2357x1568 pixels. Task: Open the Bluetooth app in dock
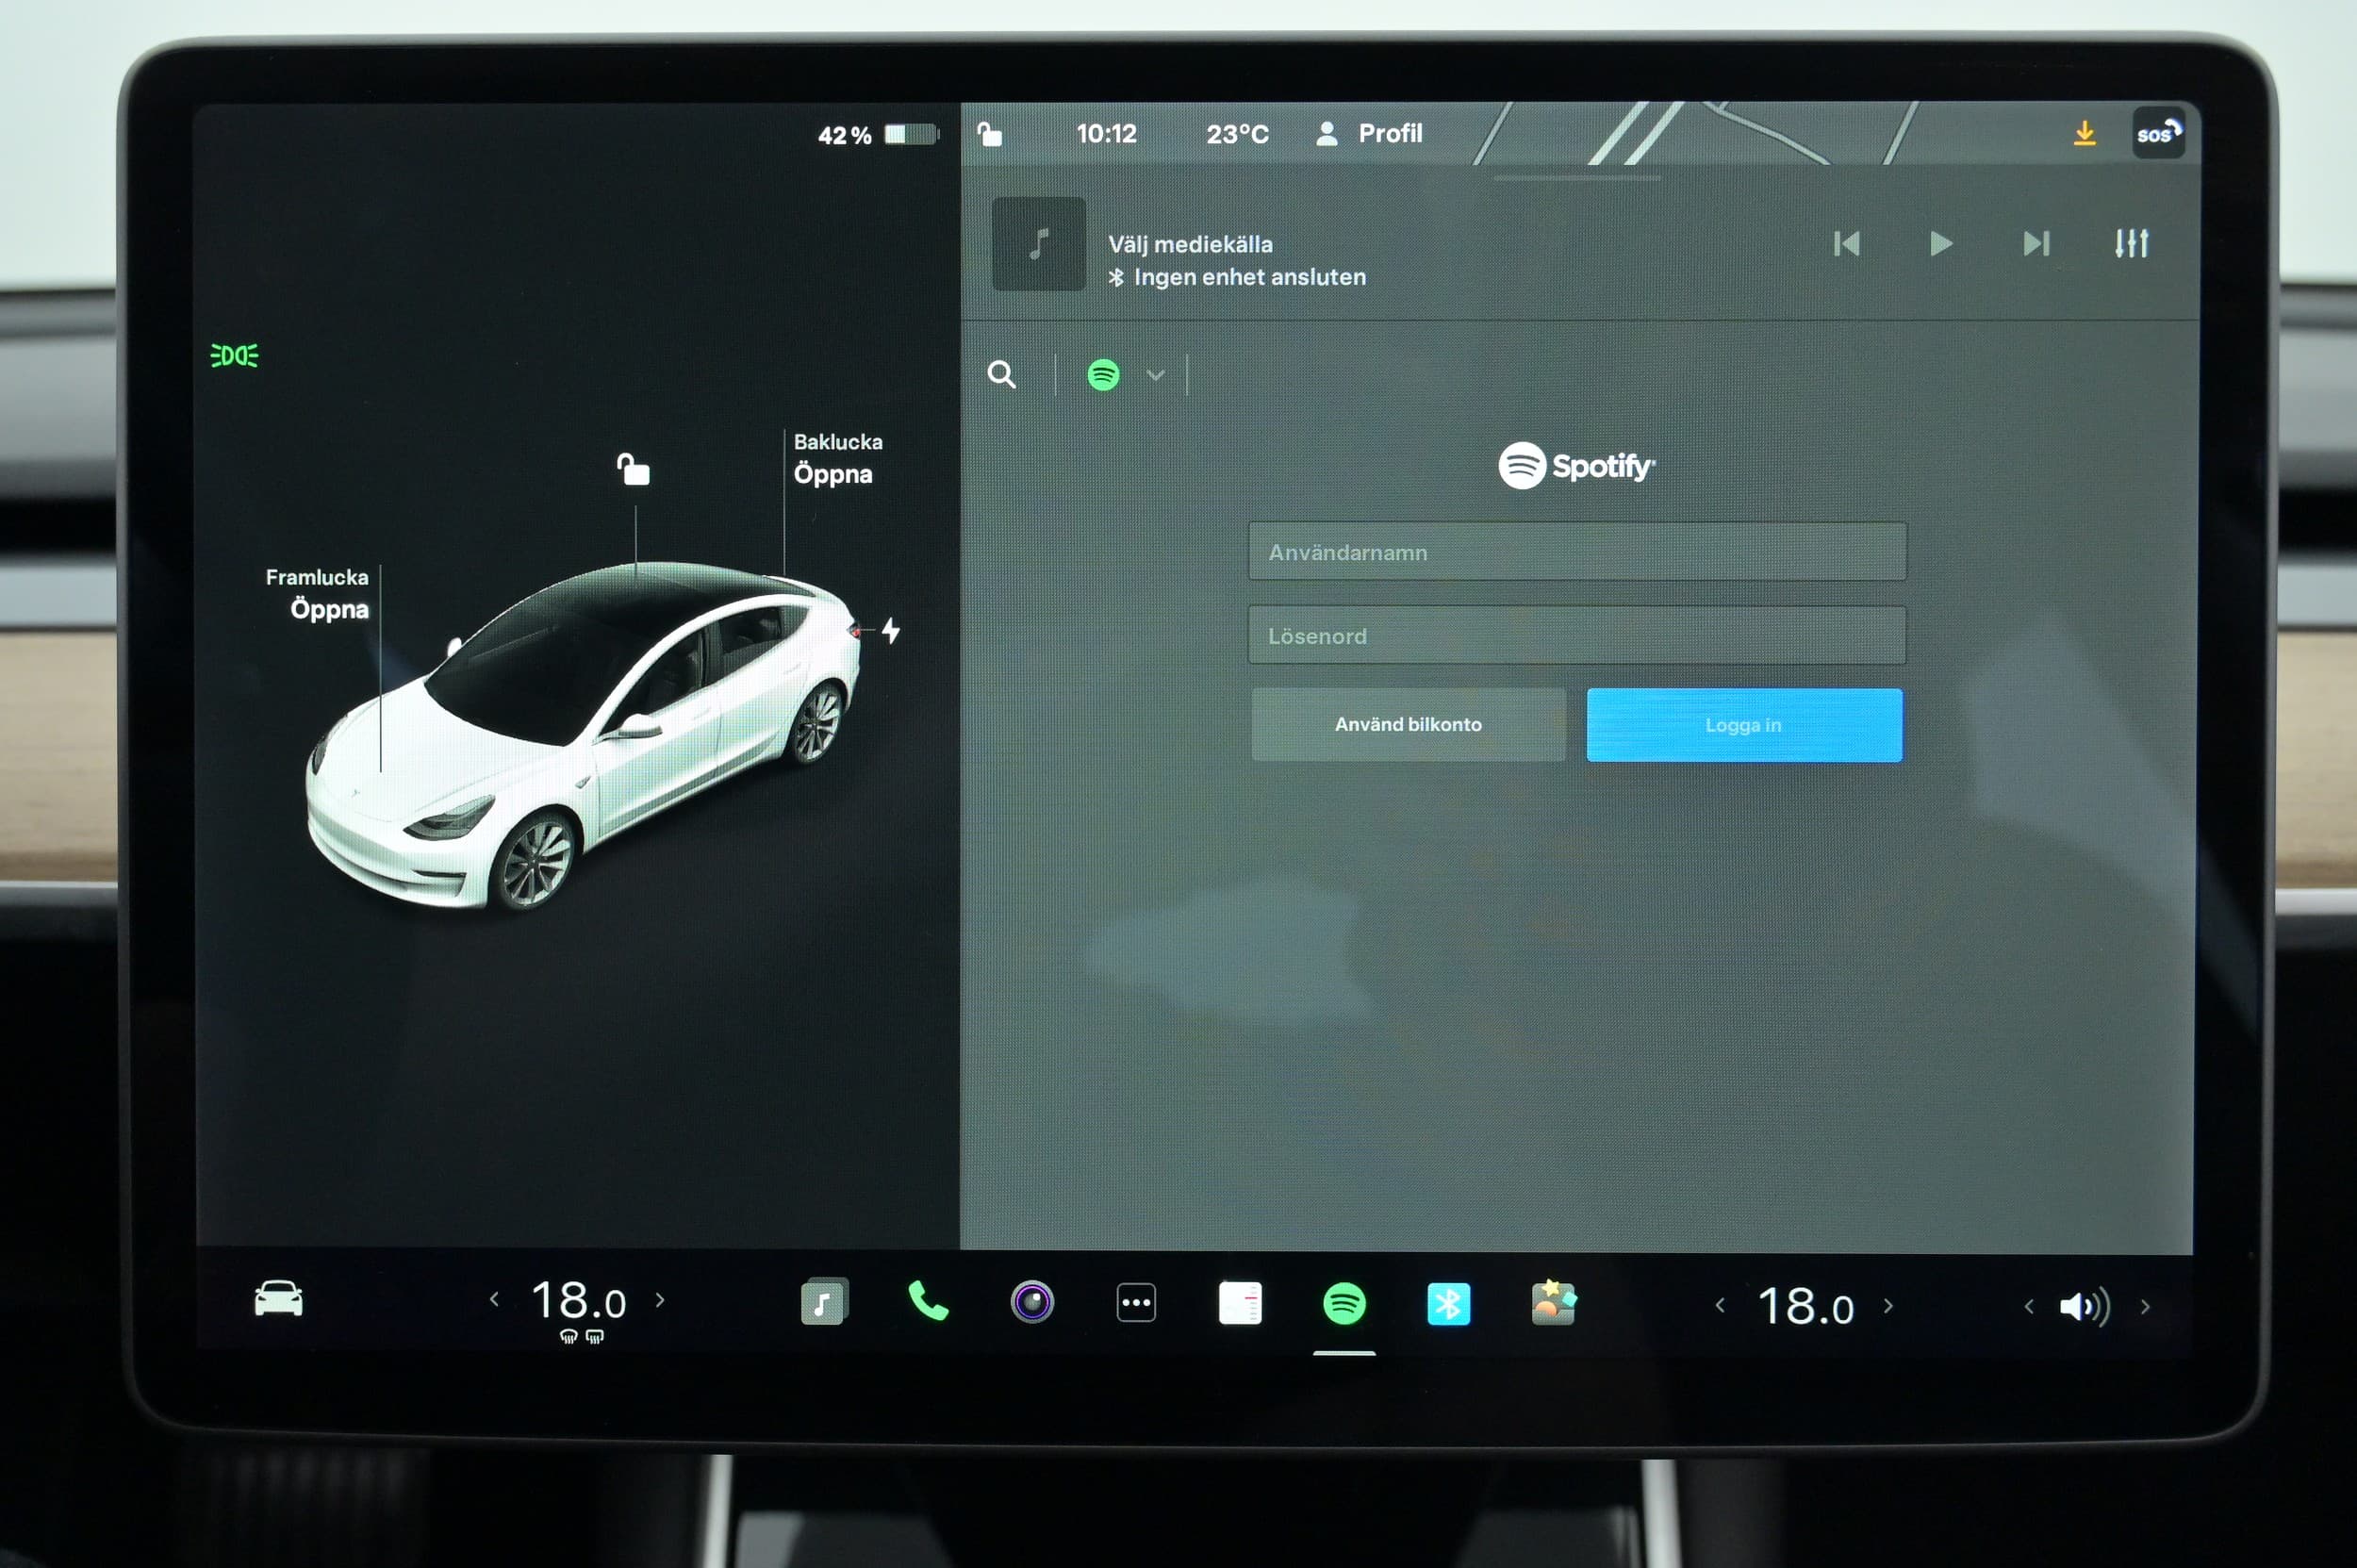point(1448,1304)
